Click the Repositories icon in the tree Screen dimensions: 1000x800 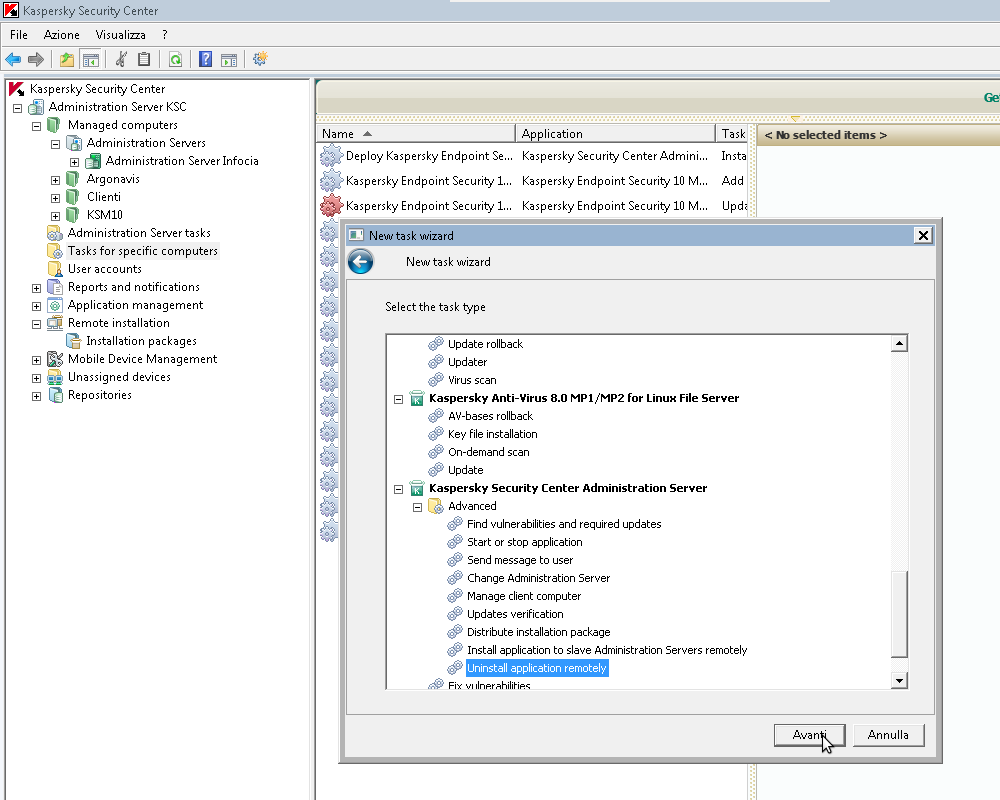[55, 396]
